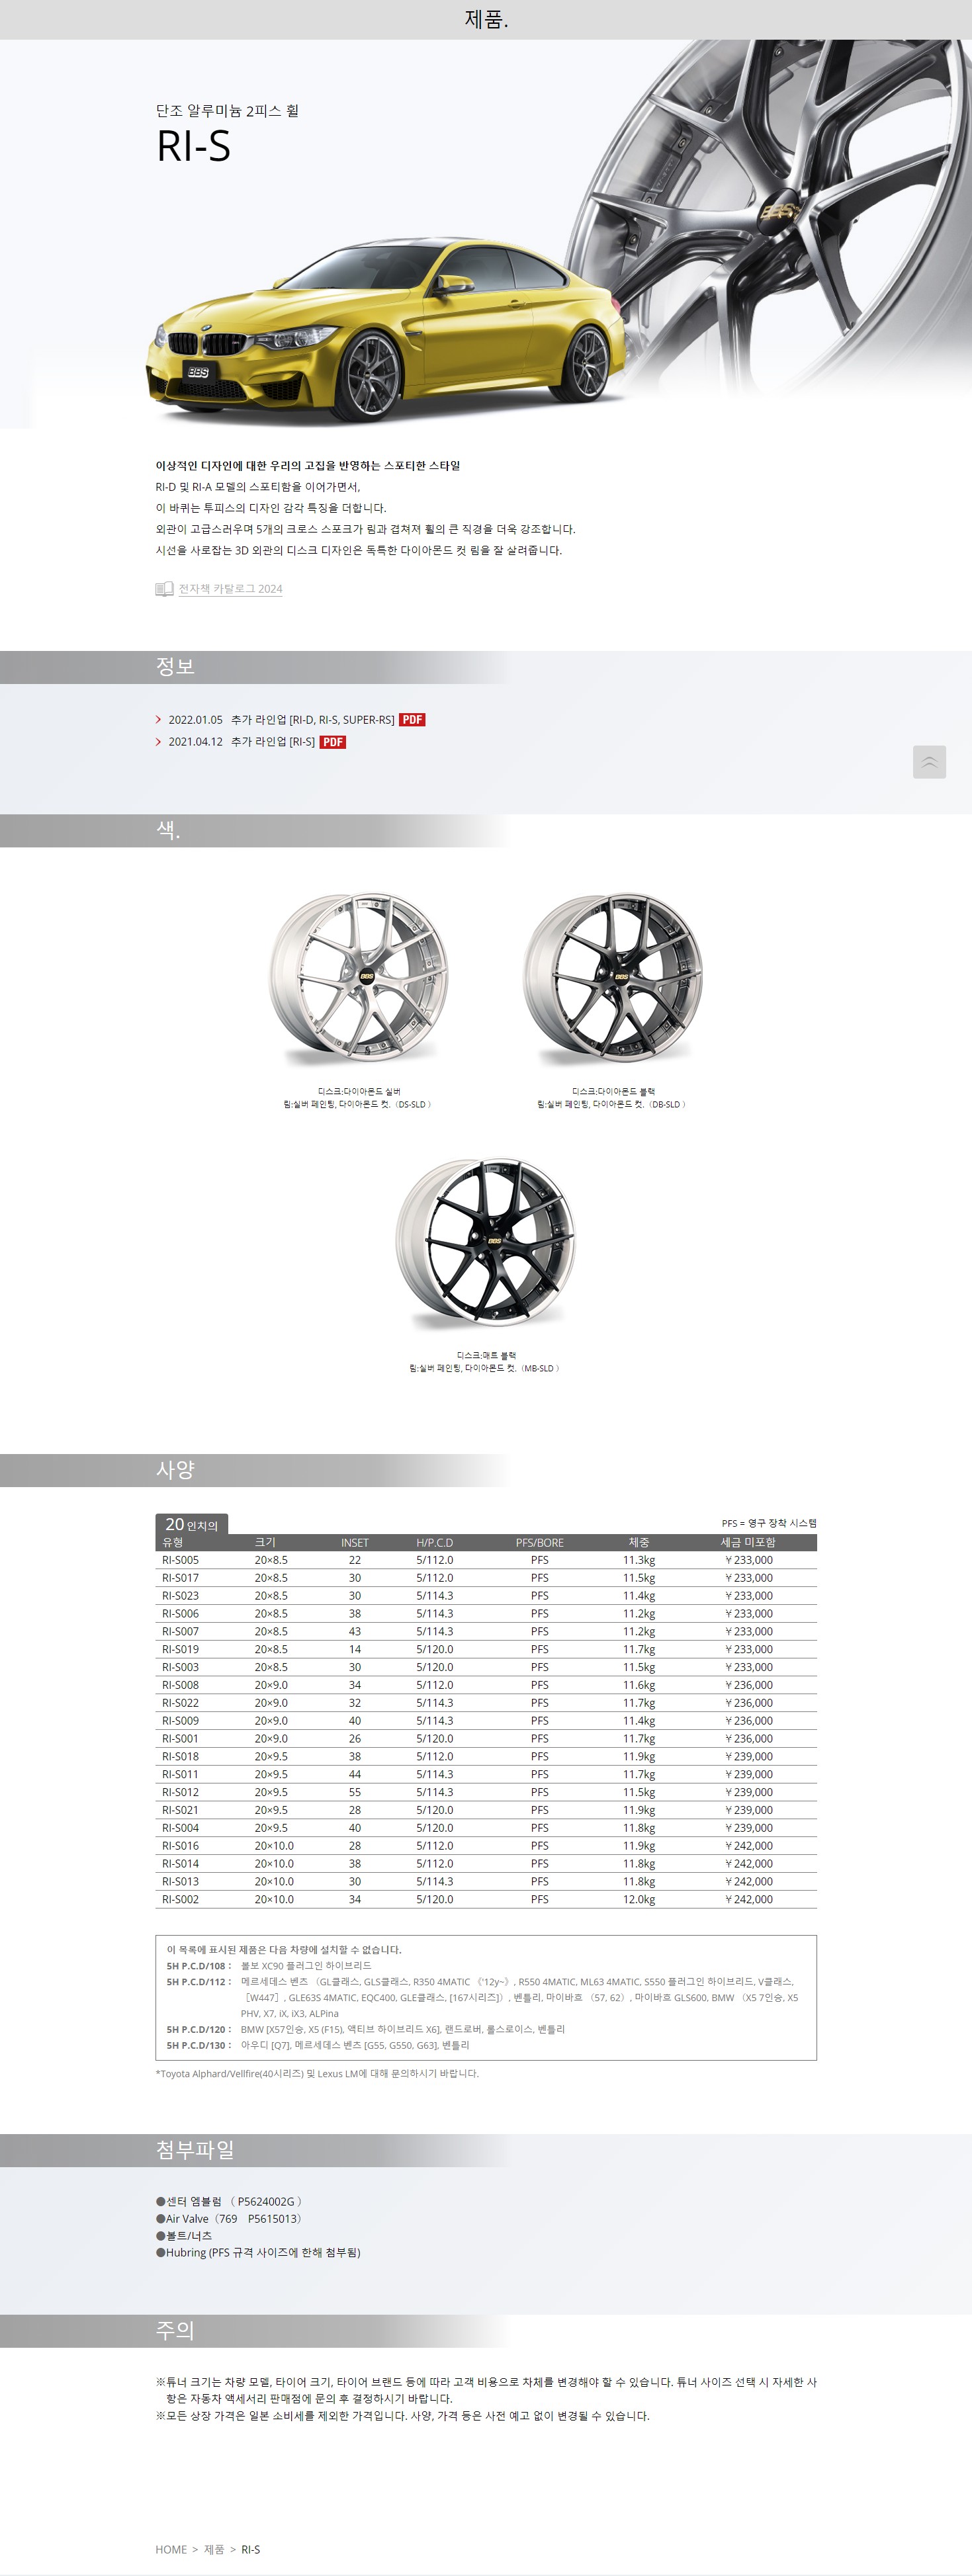
Task: Click the PFS/BORE column header
Action: coord(539,1543)
